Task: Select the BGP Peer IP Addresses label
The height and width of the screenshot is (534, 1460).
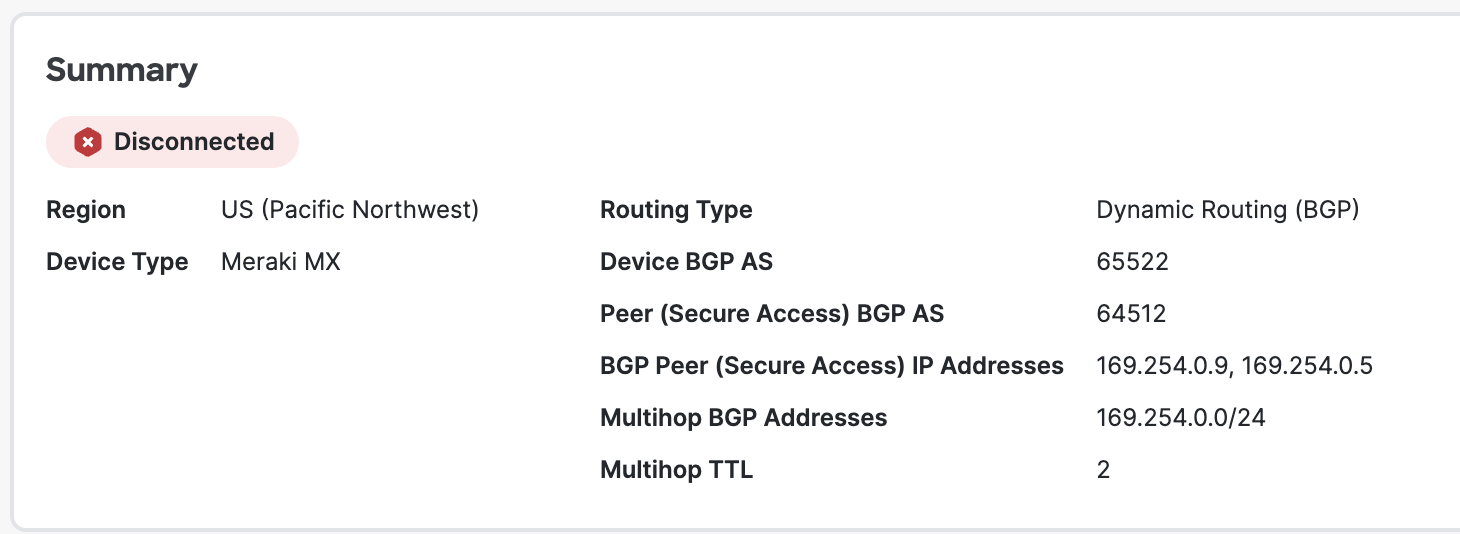Action: point(831,366)
